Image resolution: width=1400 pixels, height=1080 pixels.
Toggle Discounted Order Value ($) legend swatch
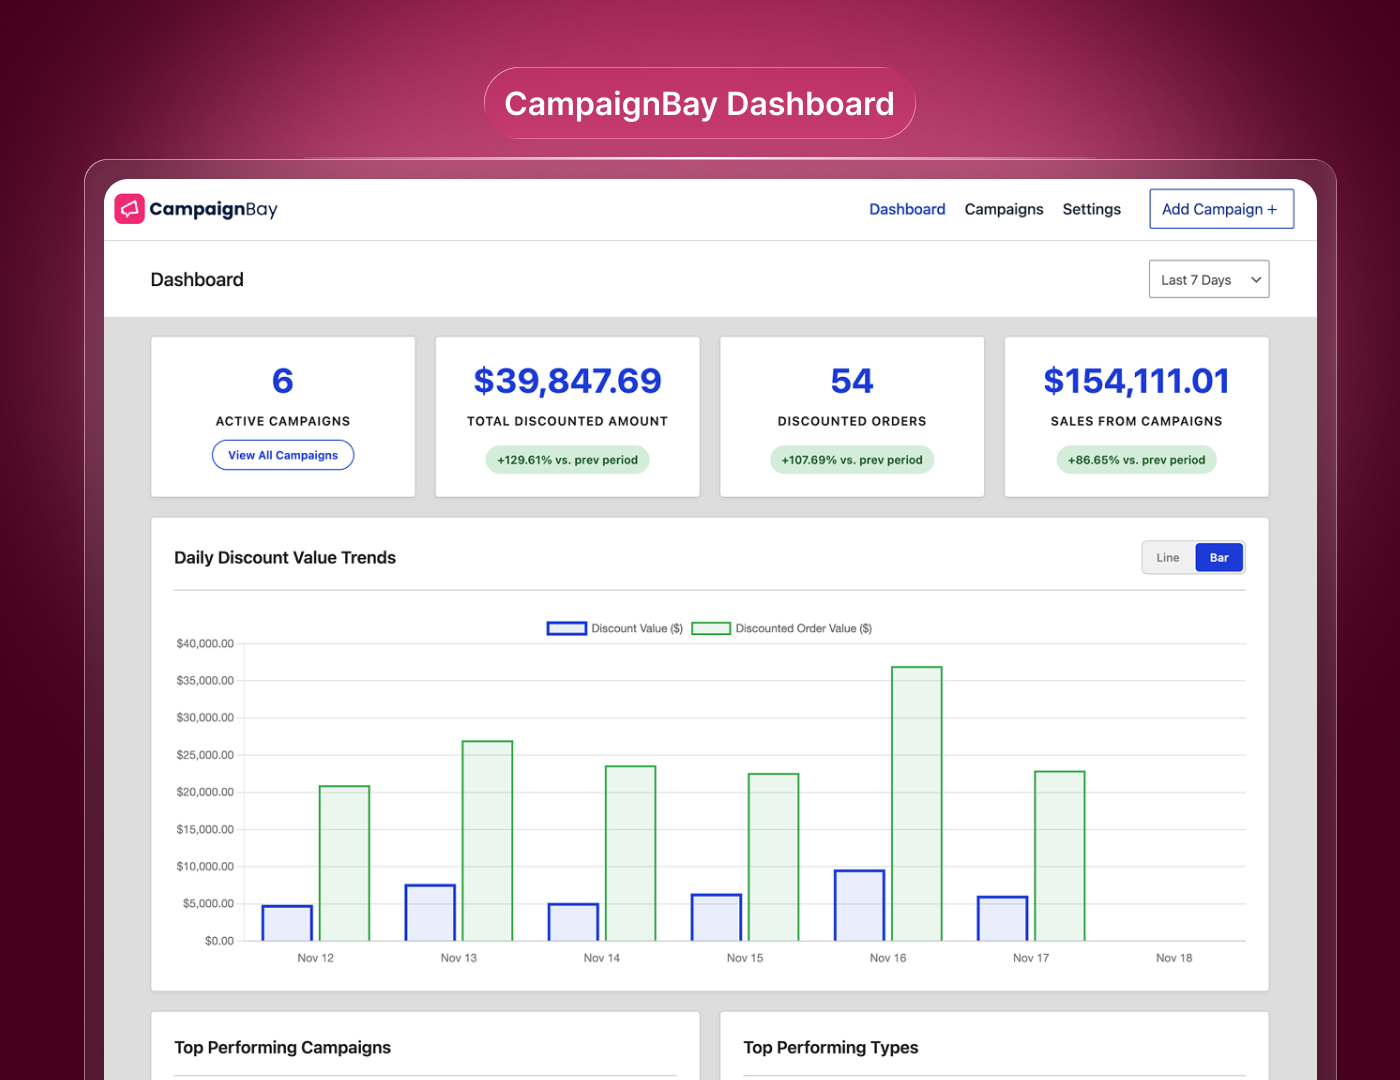tap(711, 629)
